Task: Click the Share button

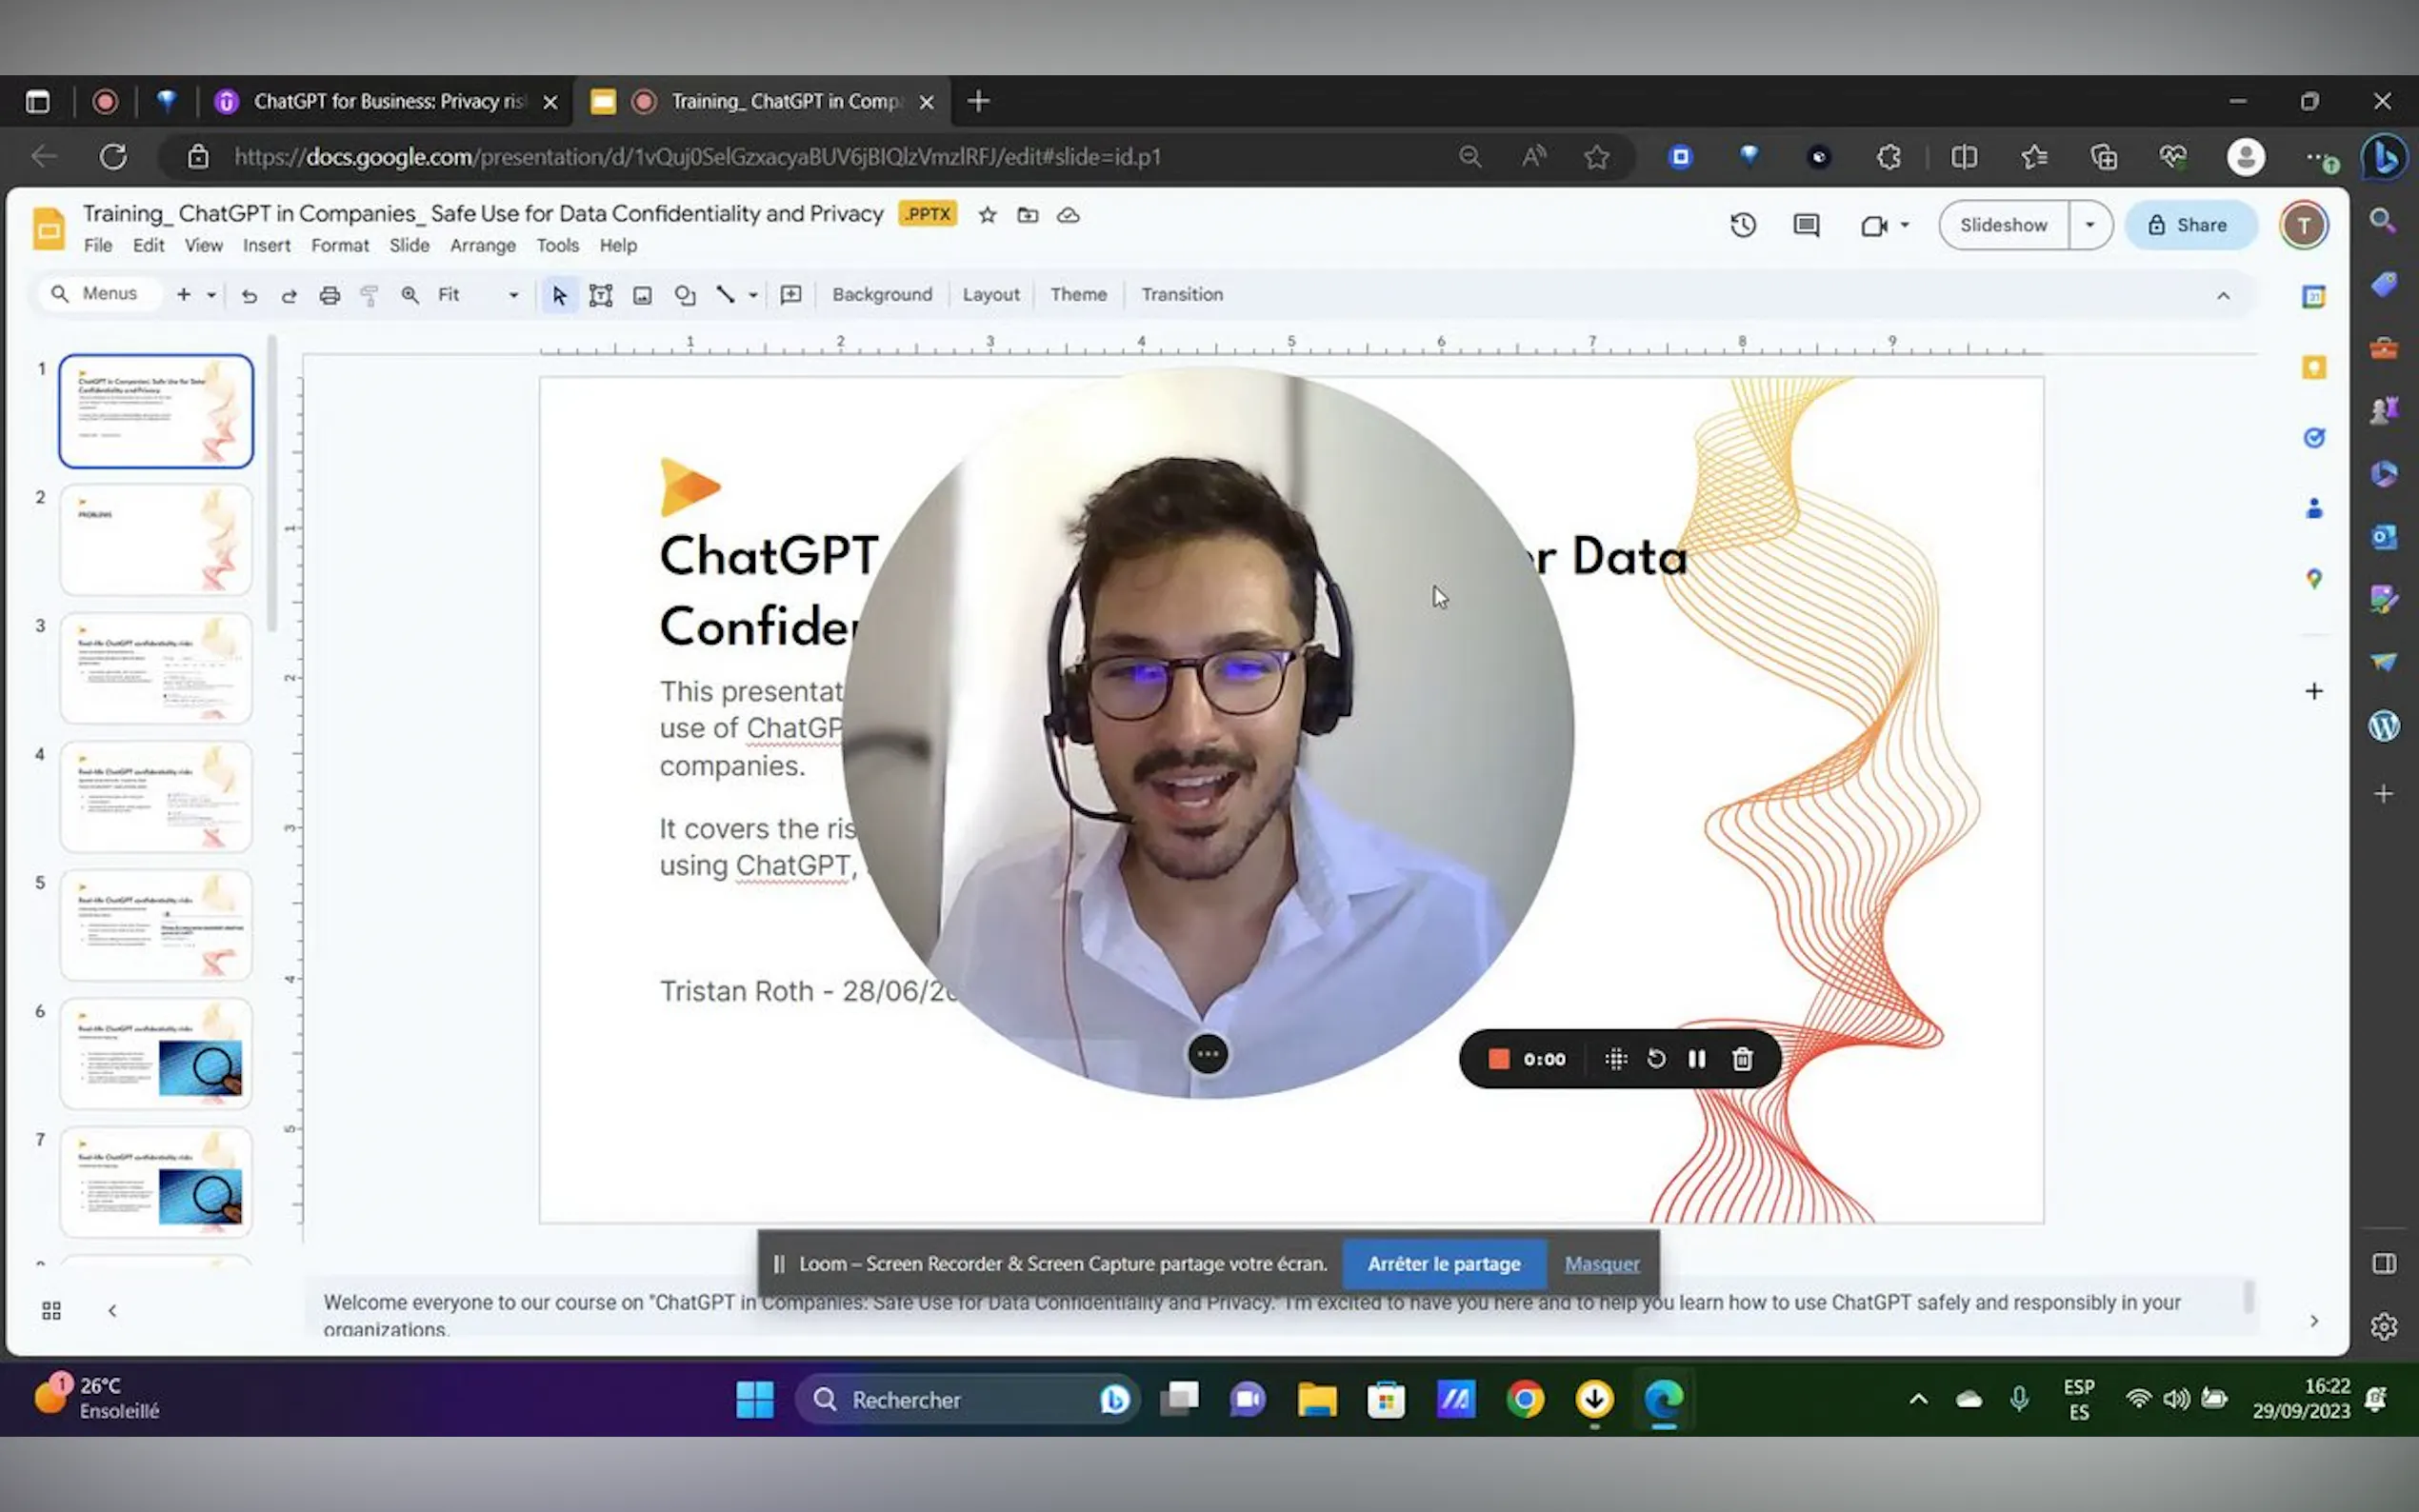Action: 2190,225
